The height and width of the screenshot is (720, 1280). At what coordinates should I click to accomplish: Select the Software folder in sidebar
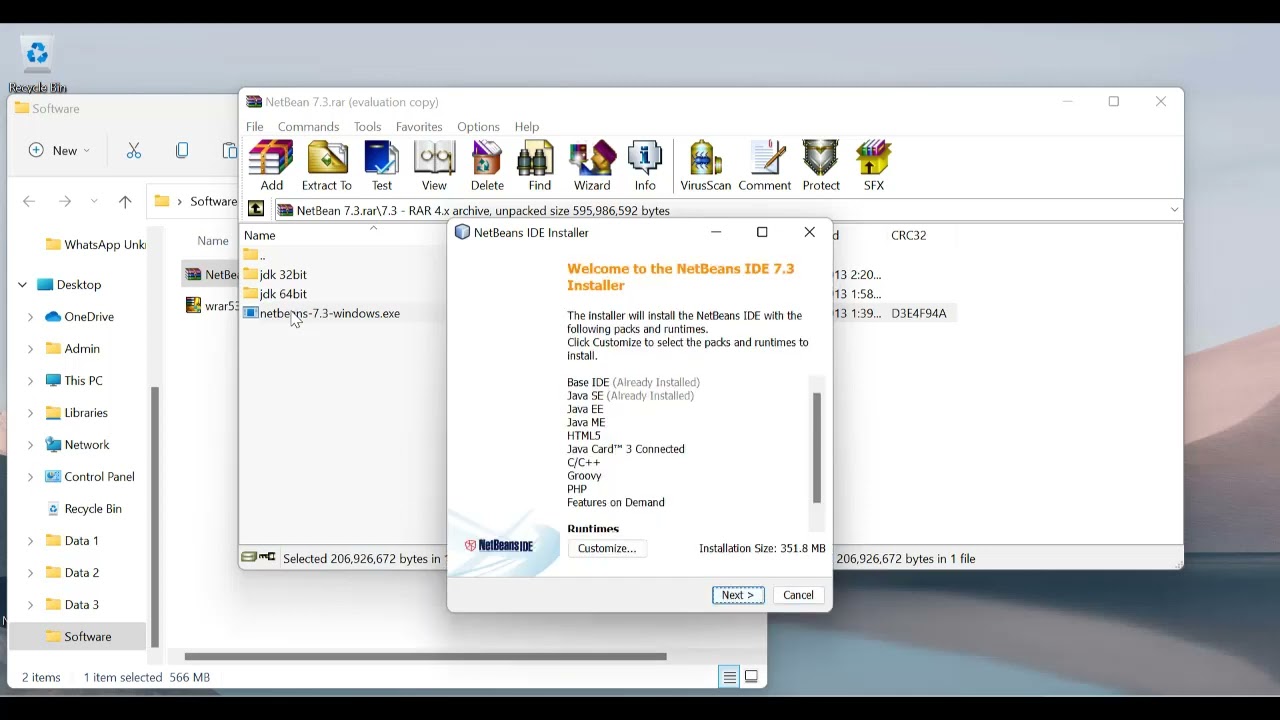(x=78, y=637)
